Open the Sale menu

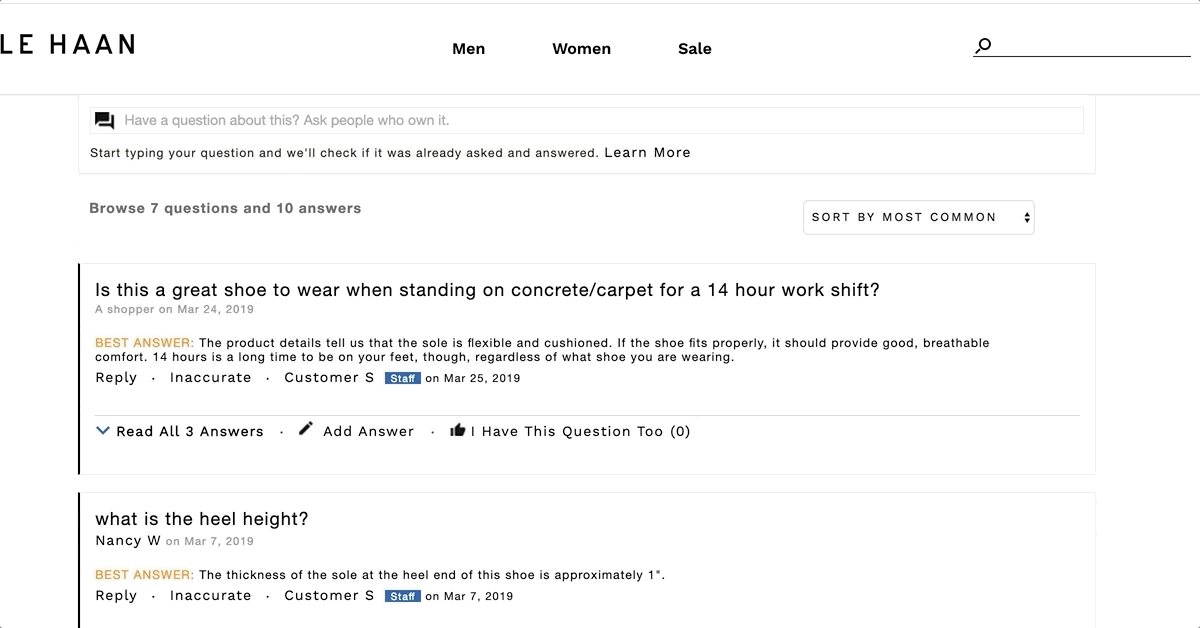pyautogui.click(x=695, y=48)
